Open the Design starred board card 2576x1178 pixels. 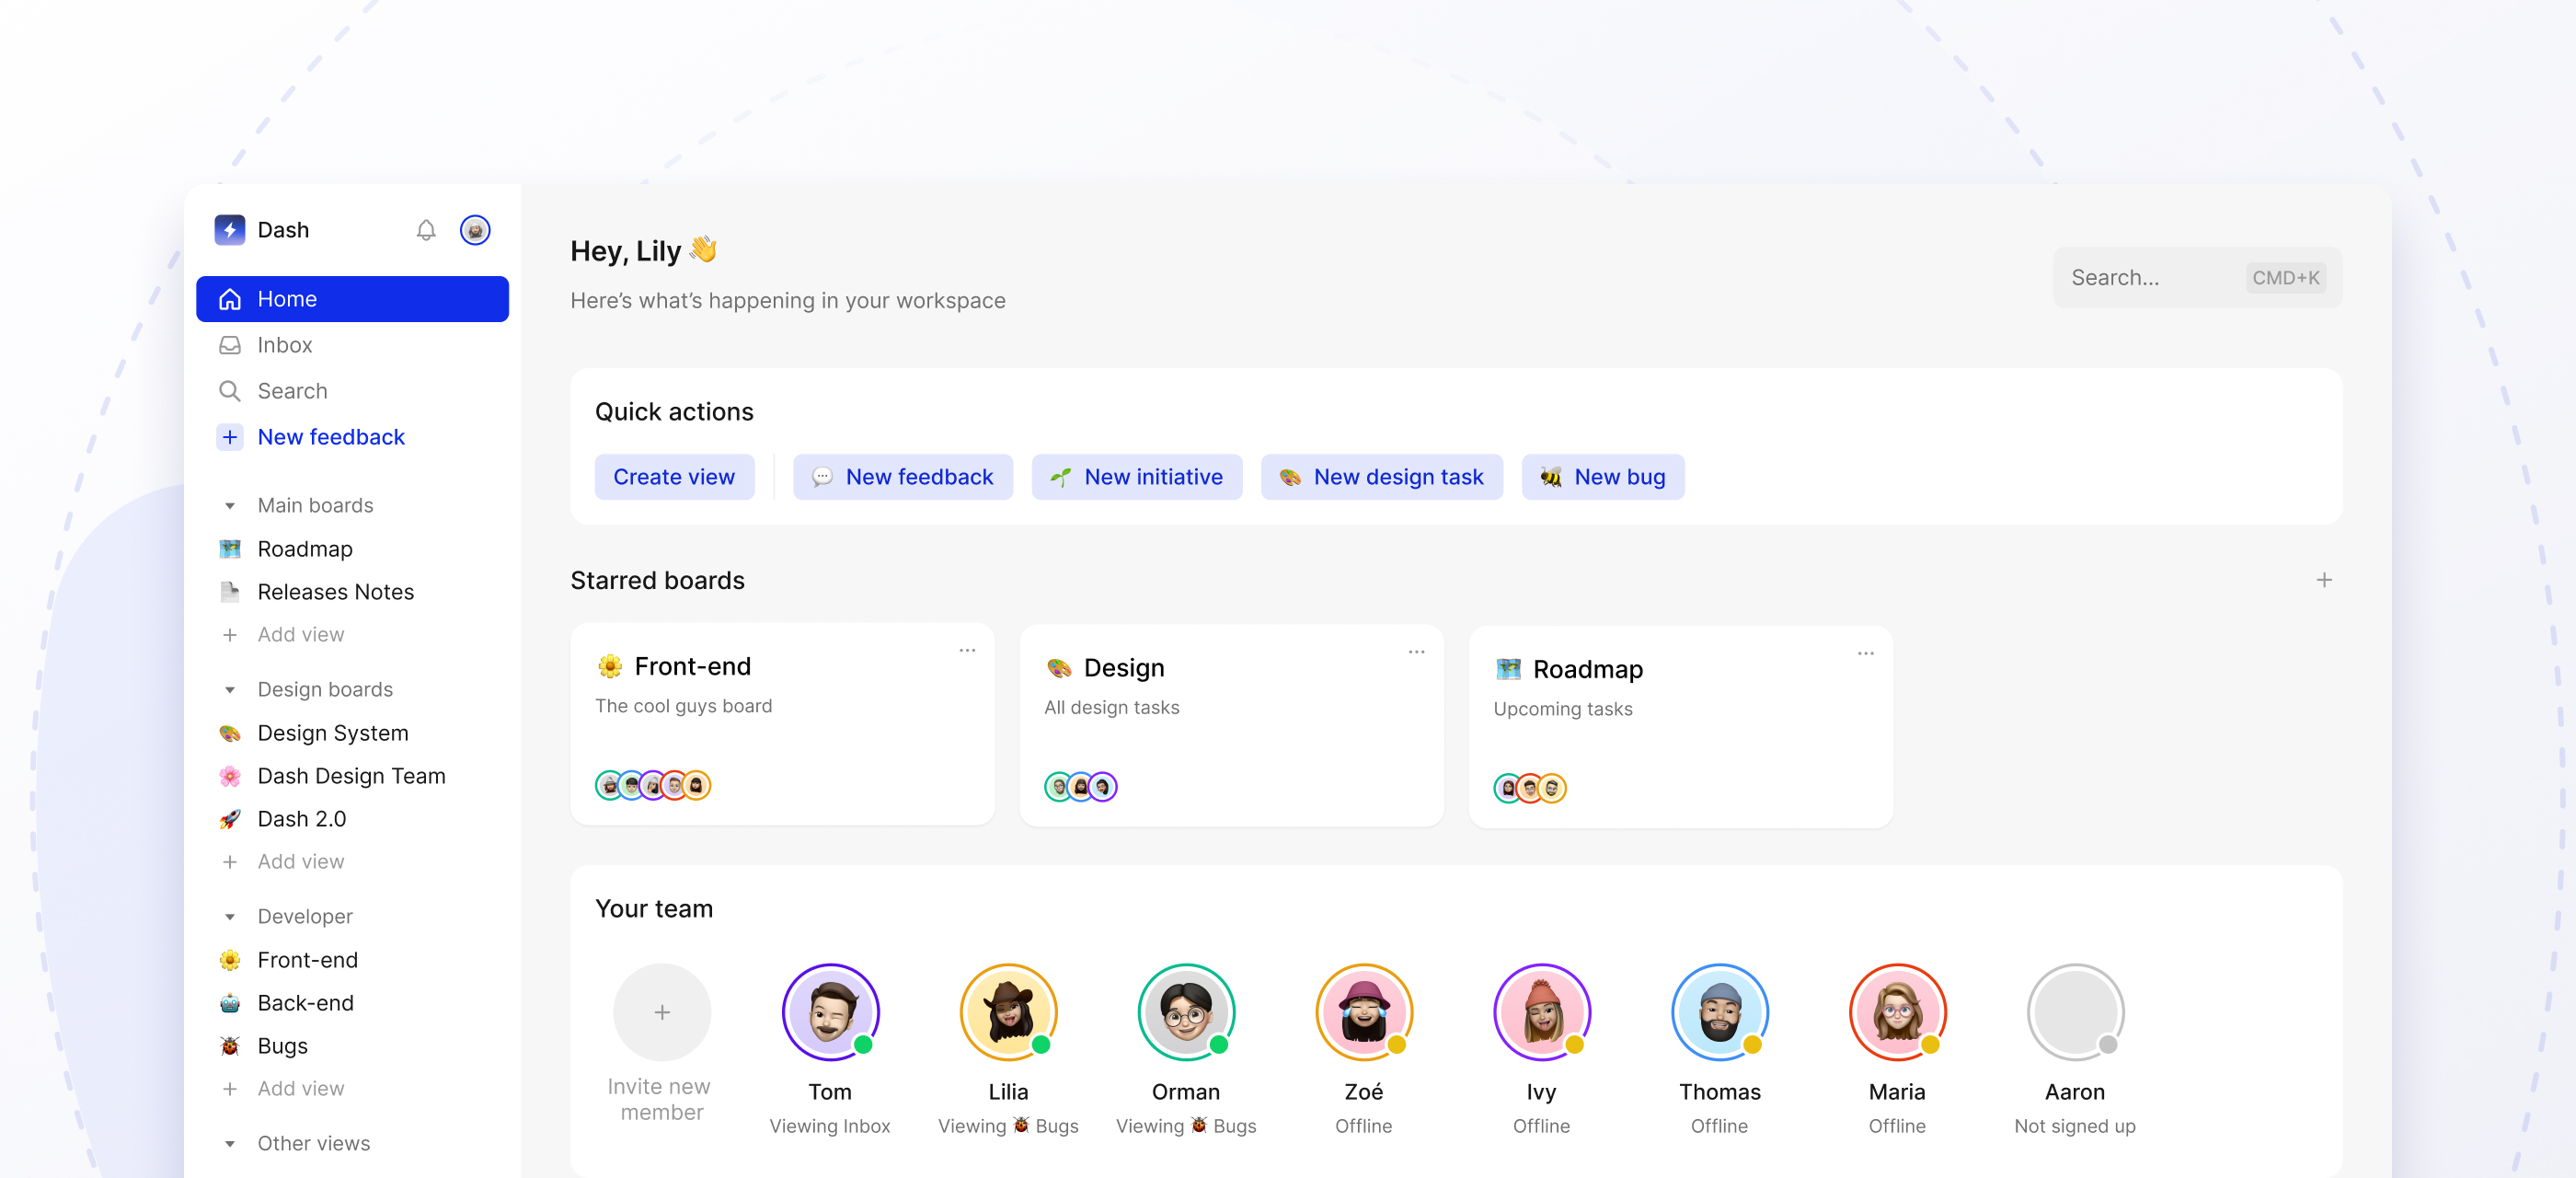pyautogui.click(x=1231, y=726)
